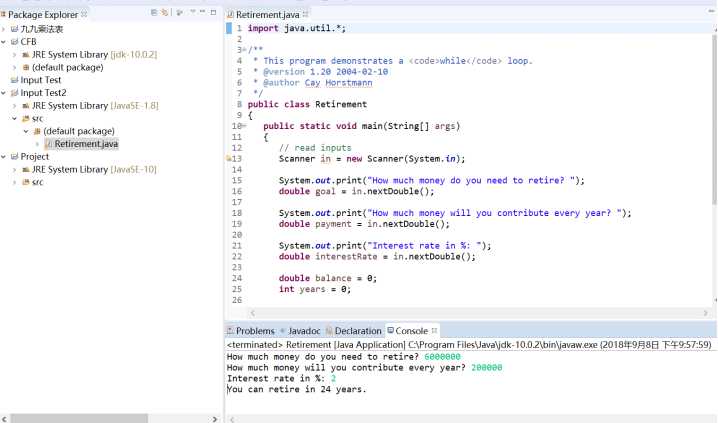Screen dimensions: 718x423
Task: Expand JRE System Library [JavaSE-1.8]
Action: click(x=15, y=106)
